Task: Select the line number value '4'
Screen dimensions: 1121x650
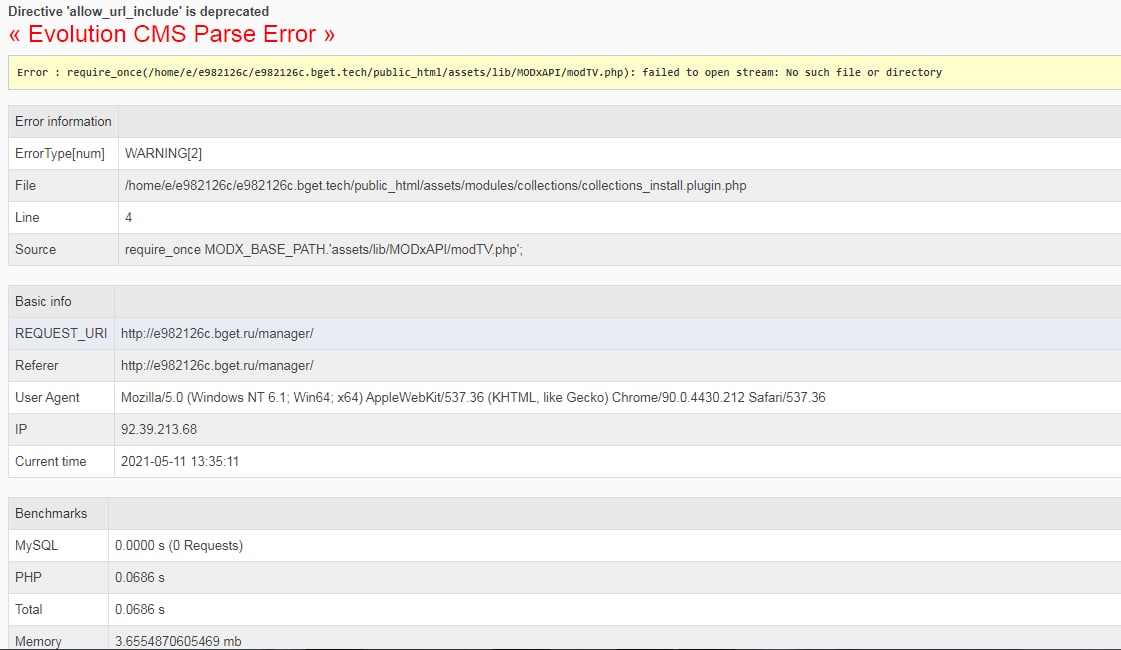Action: pos(129,217)
